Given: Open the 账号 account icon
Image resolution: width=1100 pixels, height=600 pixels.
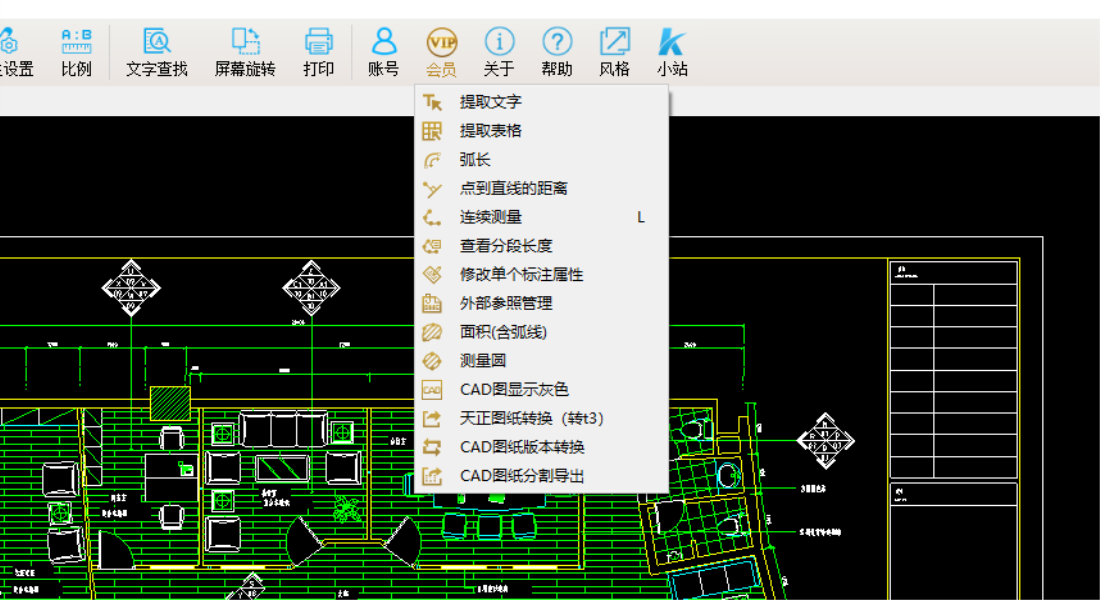Looking at the screenshot, I should [x=384, y=42].
